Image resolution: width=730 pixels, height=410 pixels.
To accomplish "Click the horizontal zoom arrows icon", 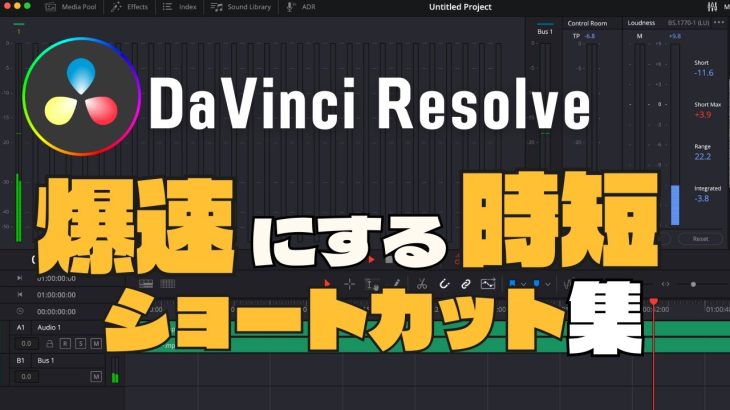I will click(666, 284).
